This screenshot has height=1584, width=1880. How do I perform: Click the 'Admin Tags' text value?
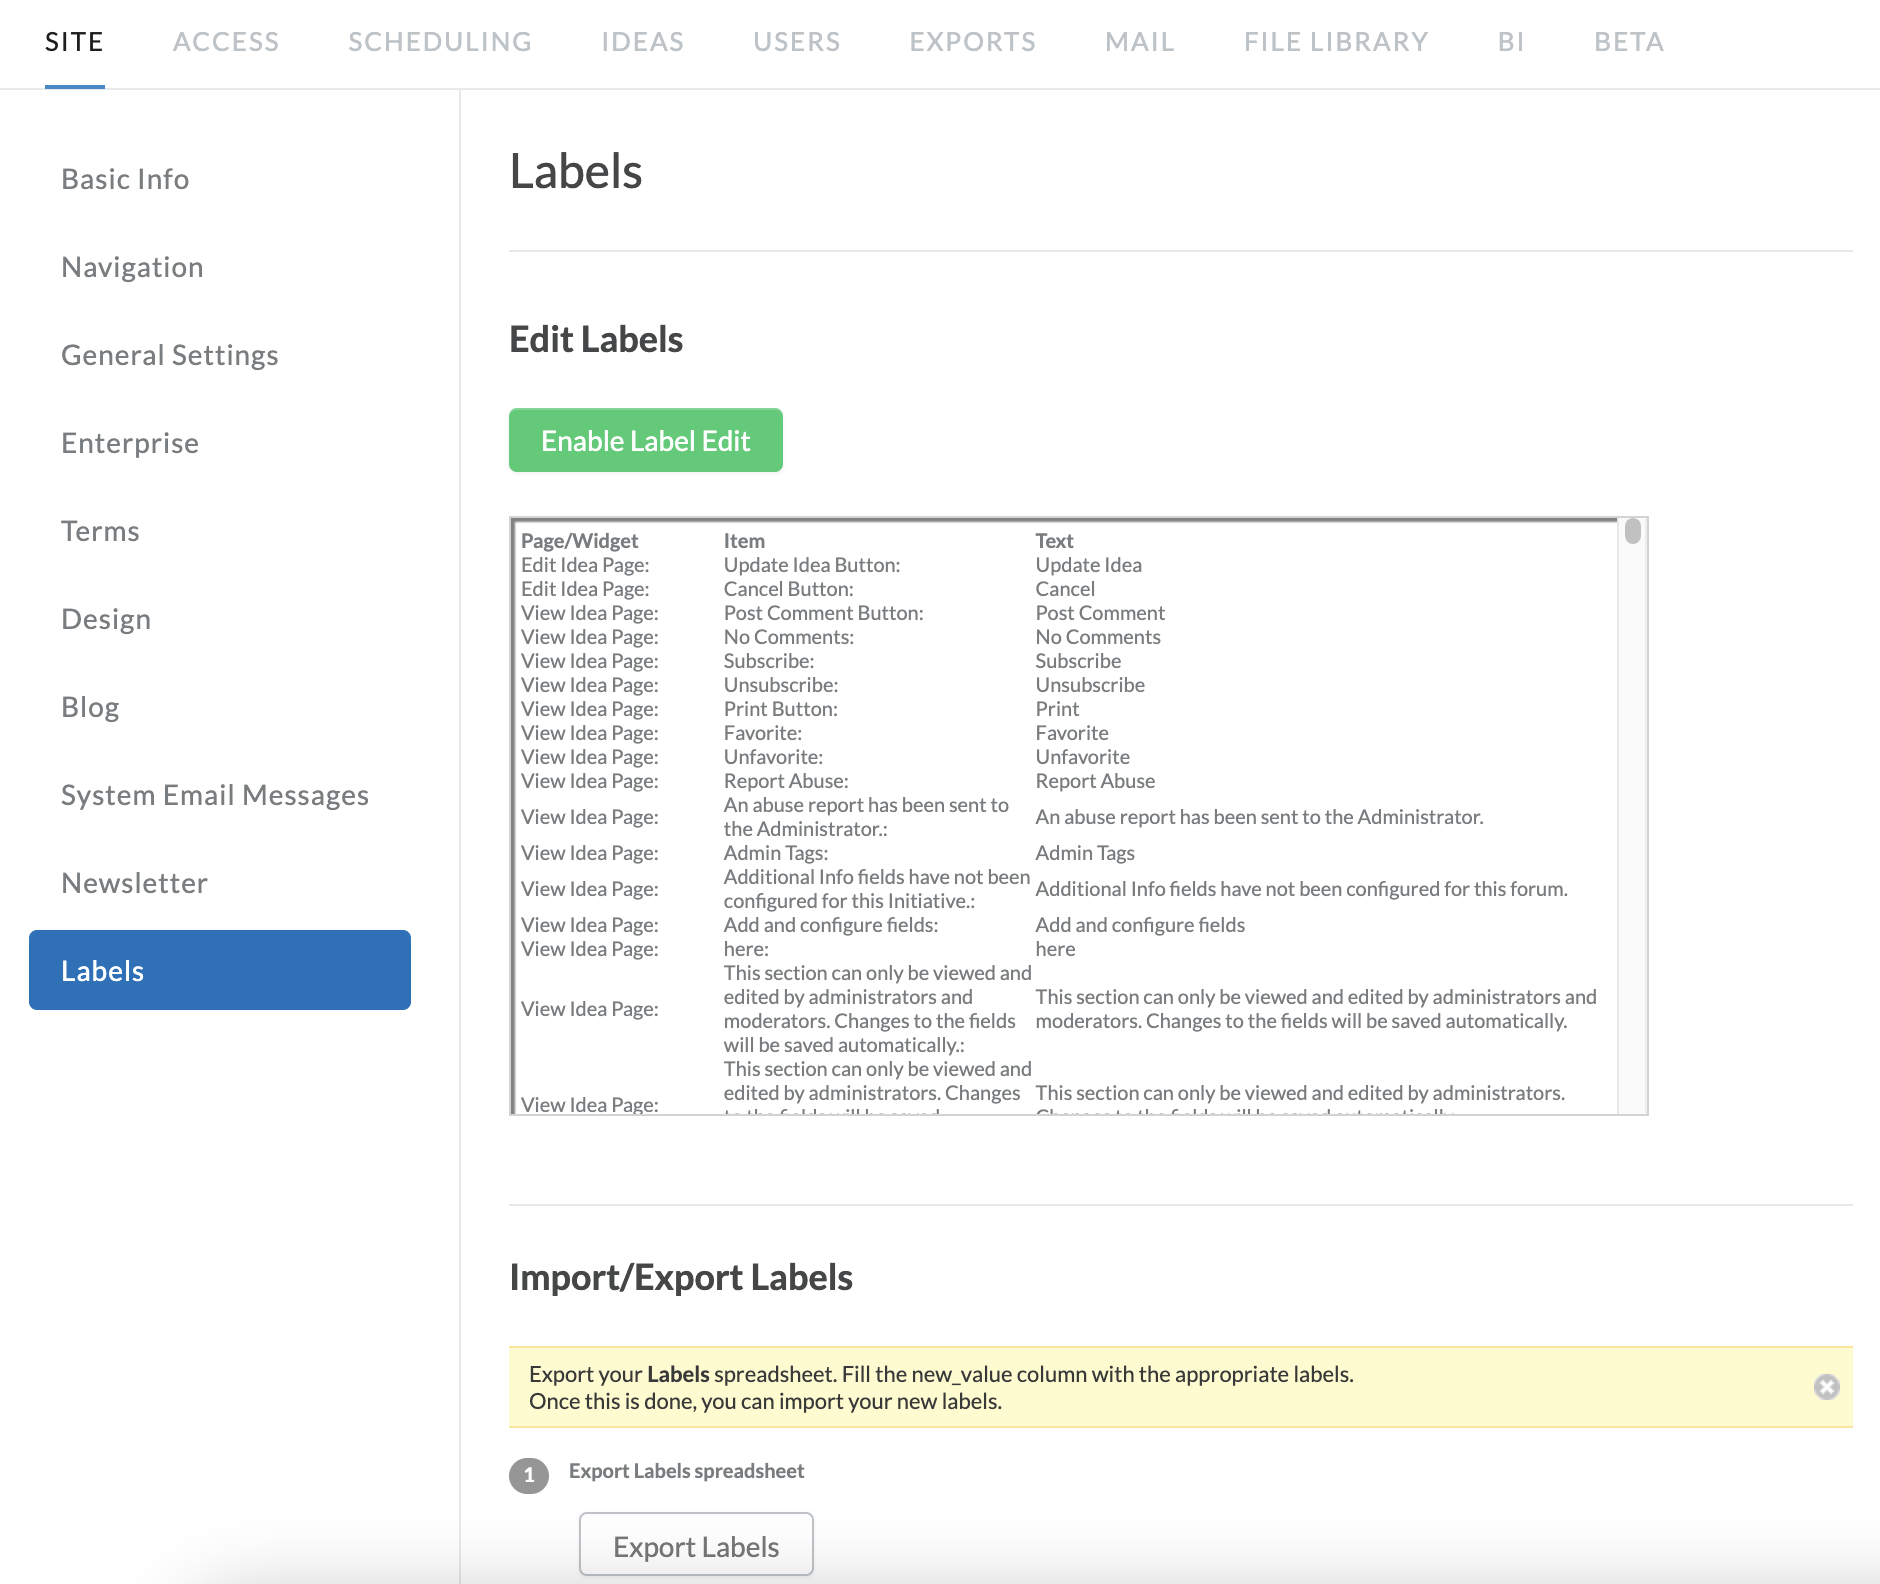(1085, 853)
